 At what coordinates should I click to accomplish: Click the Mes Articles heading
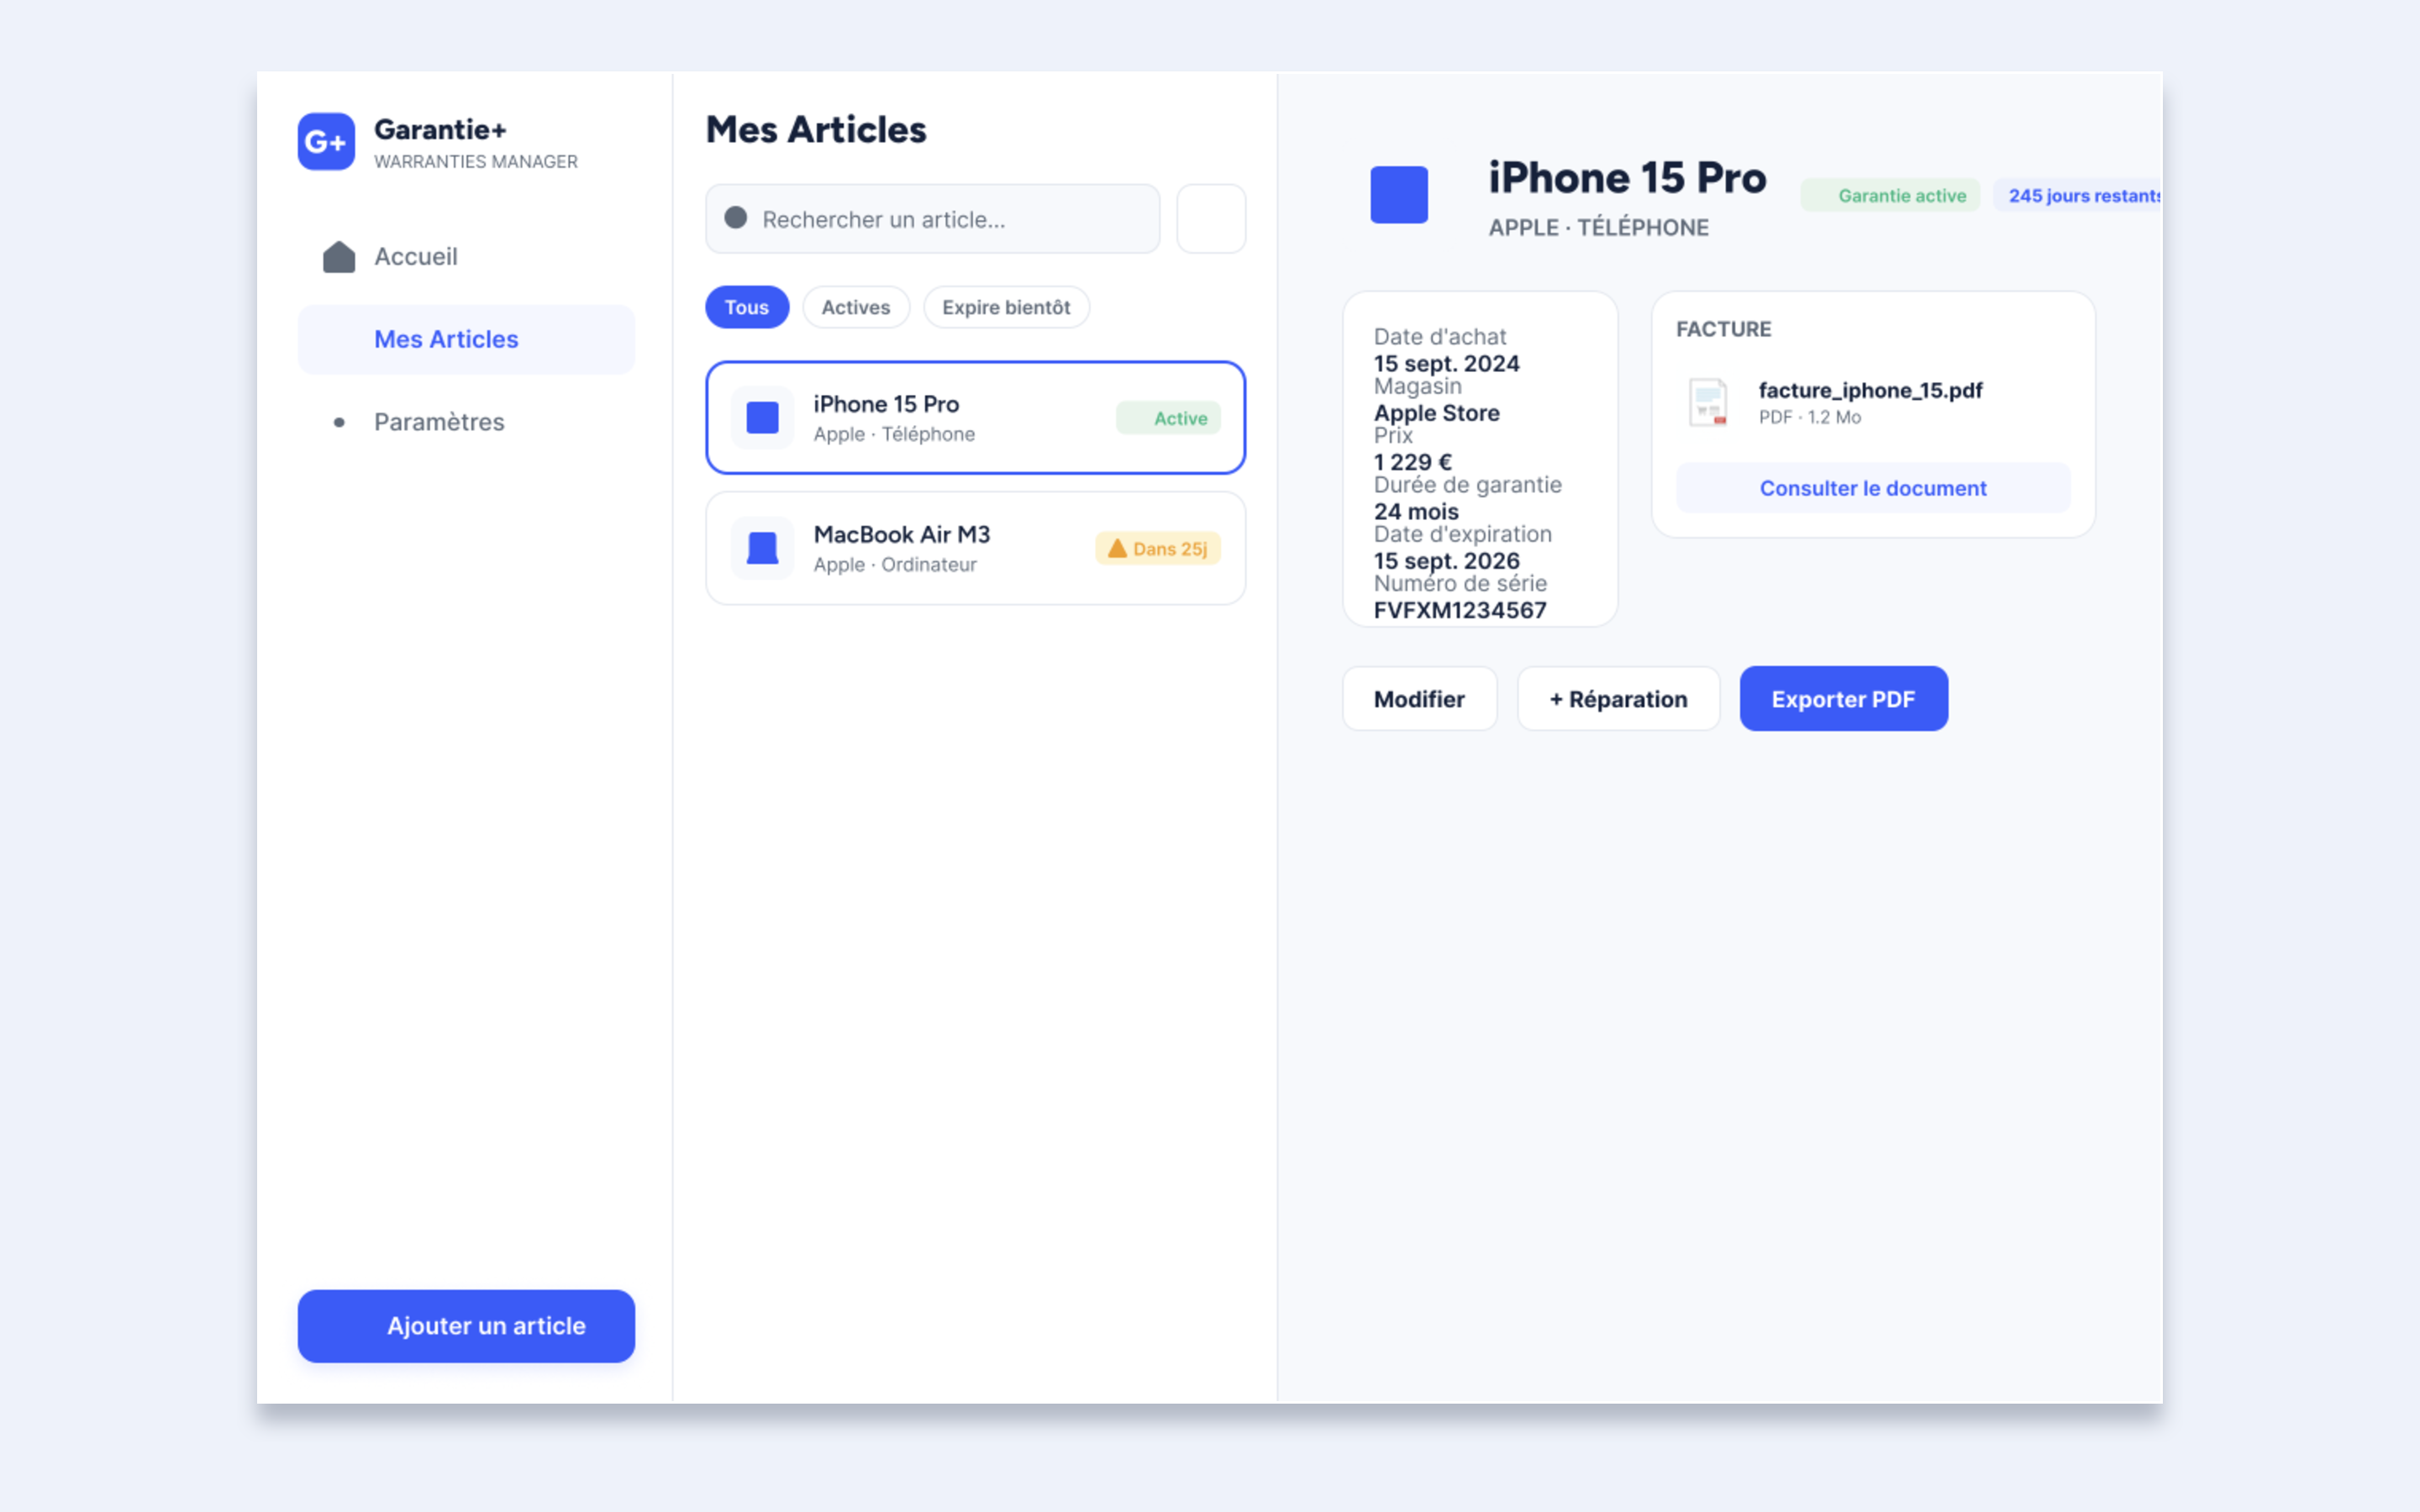coord(816,129)
